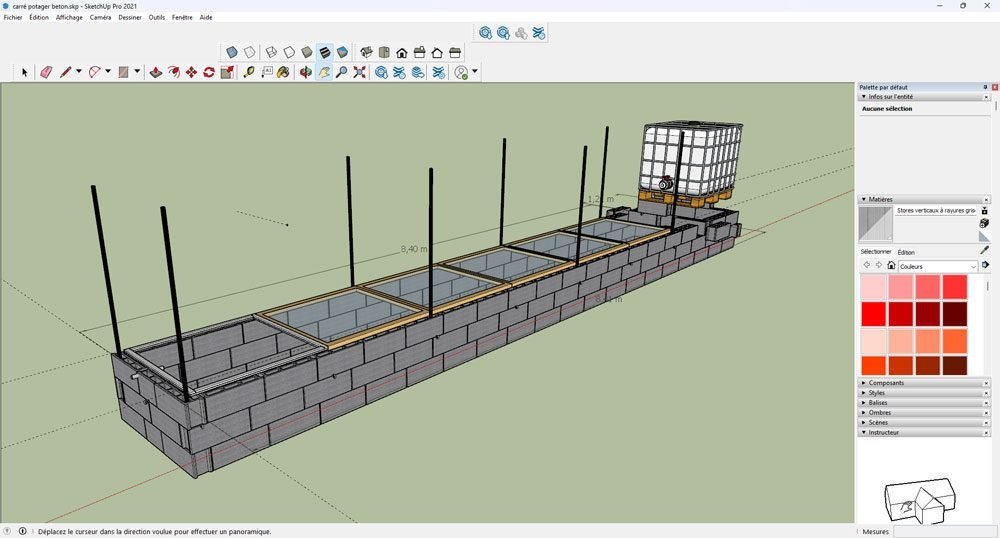The width and height of the screenshot is (1000, 538).
Task: Open the Line tool dropdown arrow
Action: pyautogui.click(x=78, y=71)
